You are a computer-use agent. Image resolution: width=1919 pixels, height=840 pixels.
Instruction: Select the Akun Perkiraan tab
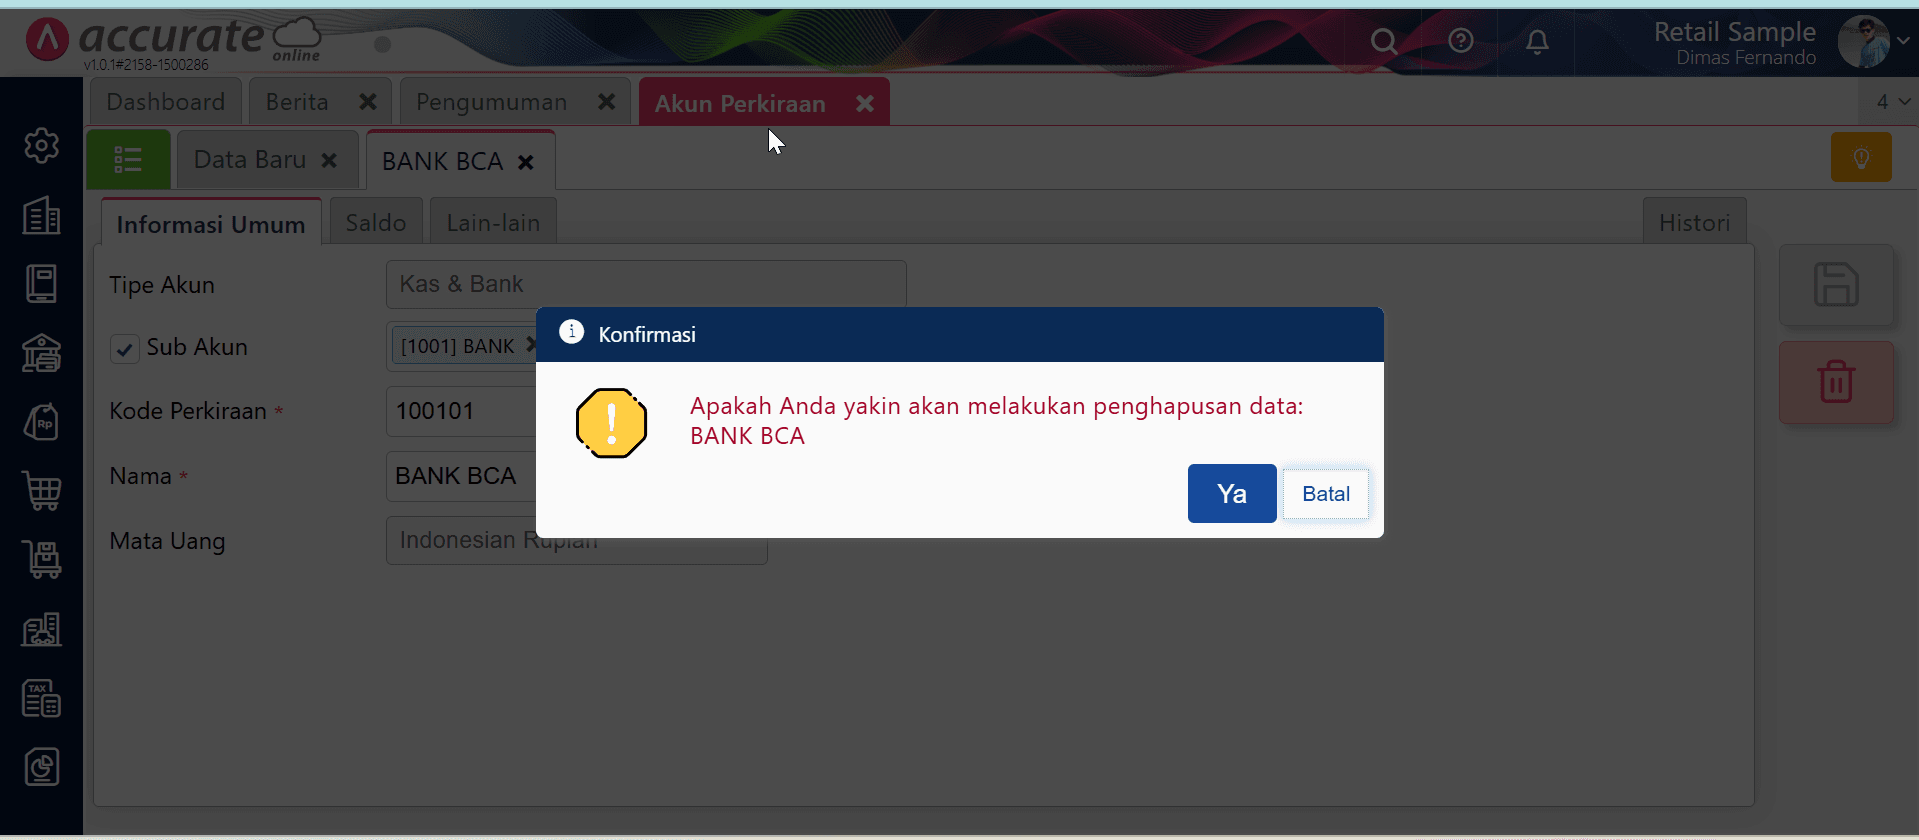[740, 103]
